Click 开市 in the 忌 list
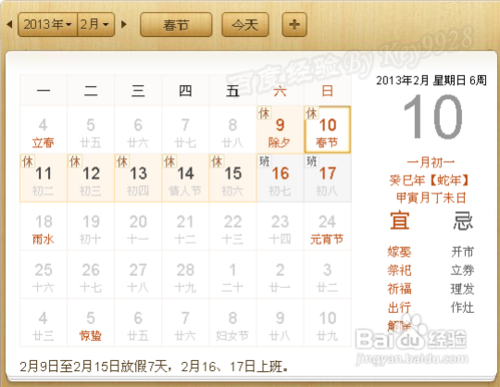 (x=463, y=252)
